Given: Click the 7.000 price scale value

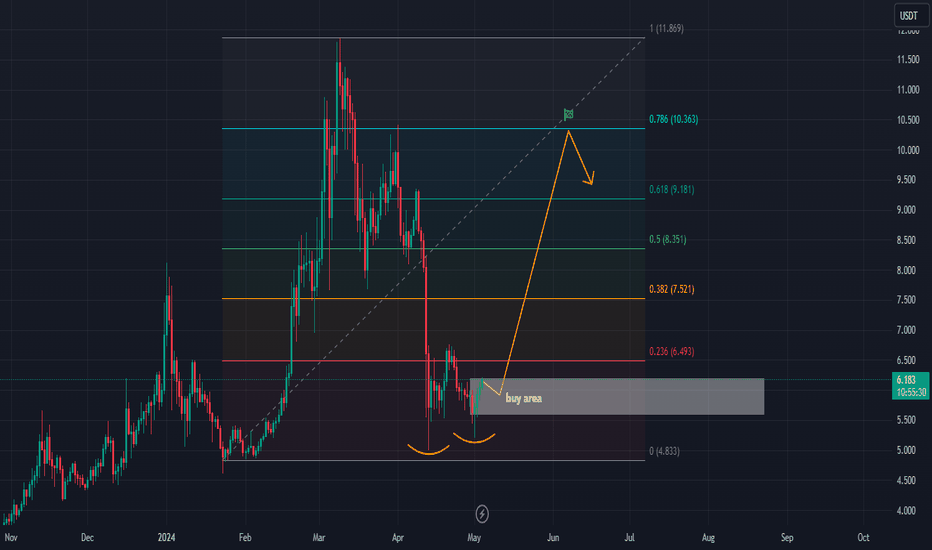Looking at the screenshot, I should [908, 330].
